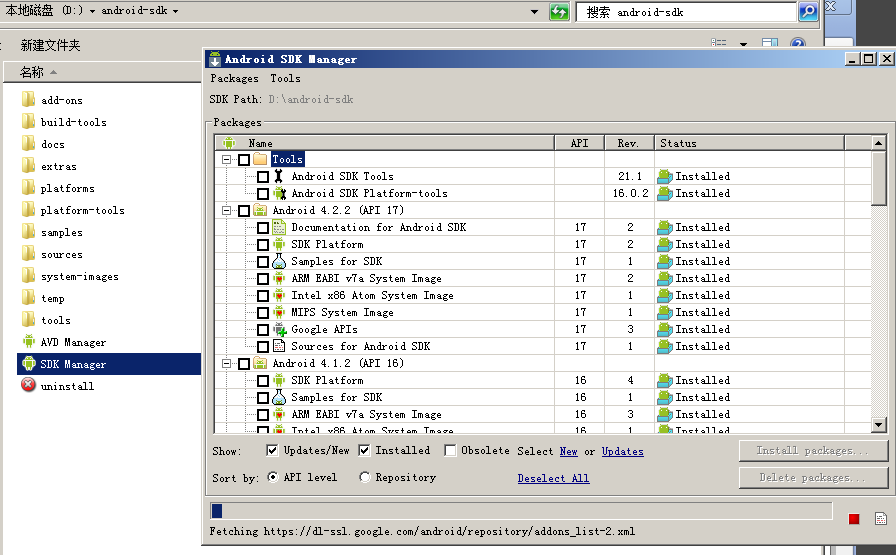Click the AVD Manager android icon in Explorer
Viewport: 896px width, 555px height.
(x=29, y=342)
